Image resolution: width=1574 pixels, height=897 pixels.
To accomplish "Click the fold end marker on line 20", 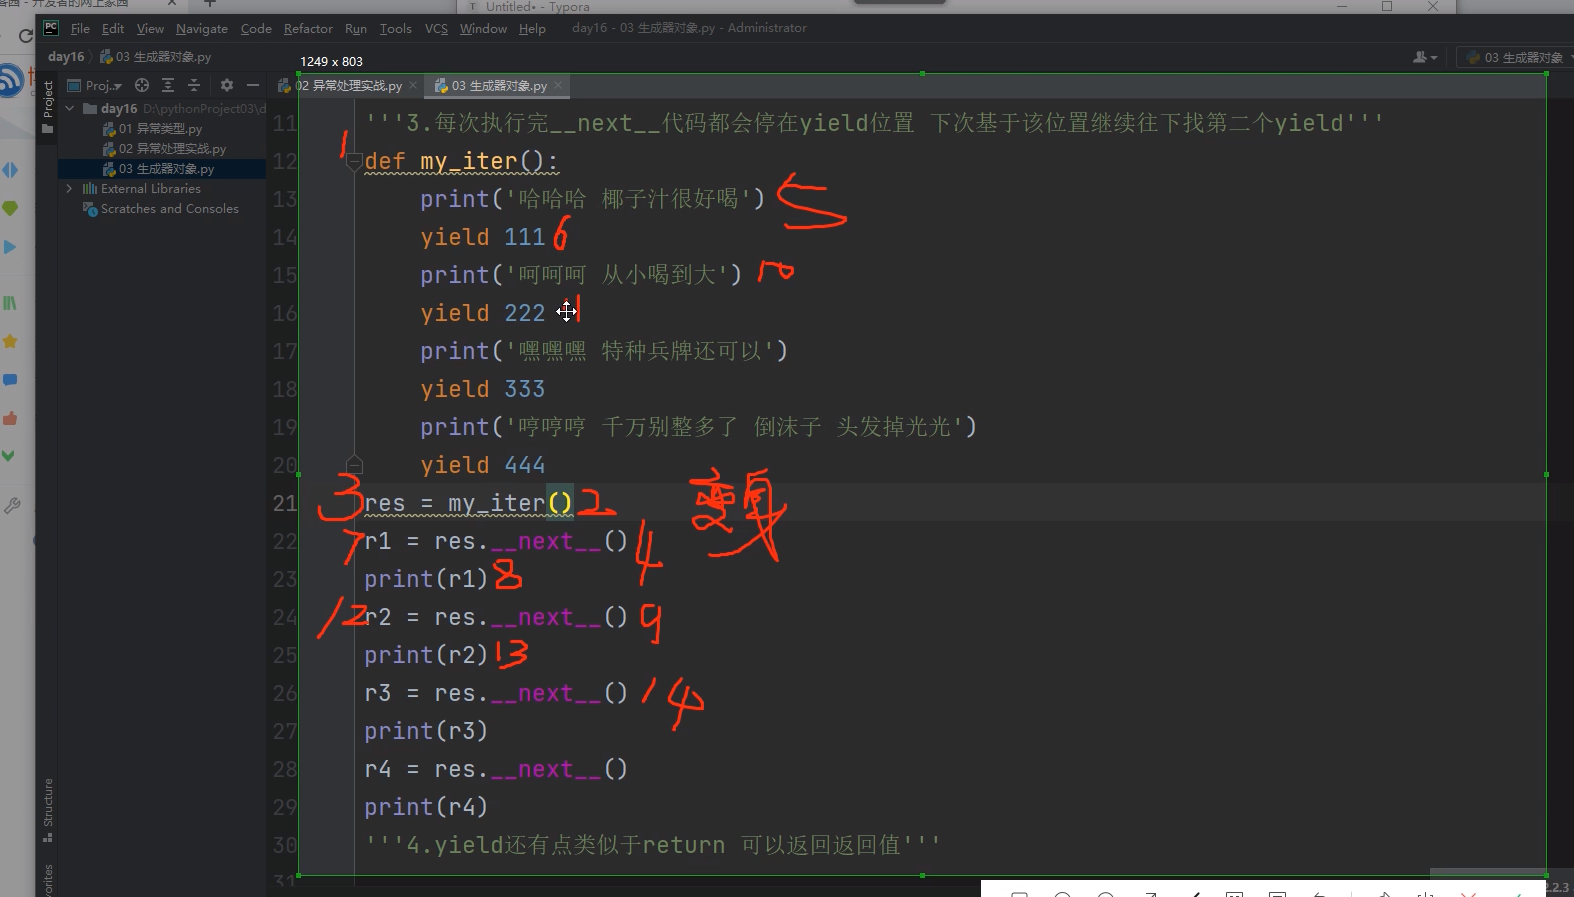I will pos(354,464).
